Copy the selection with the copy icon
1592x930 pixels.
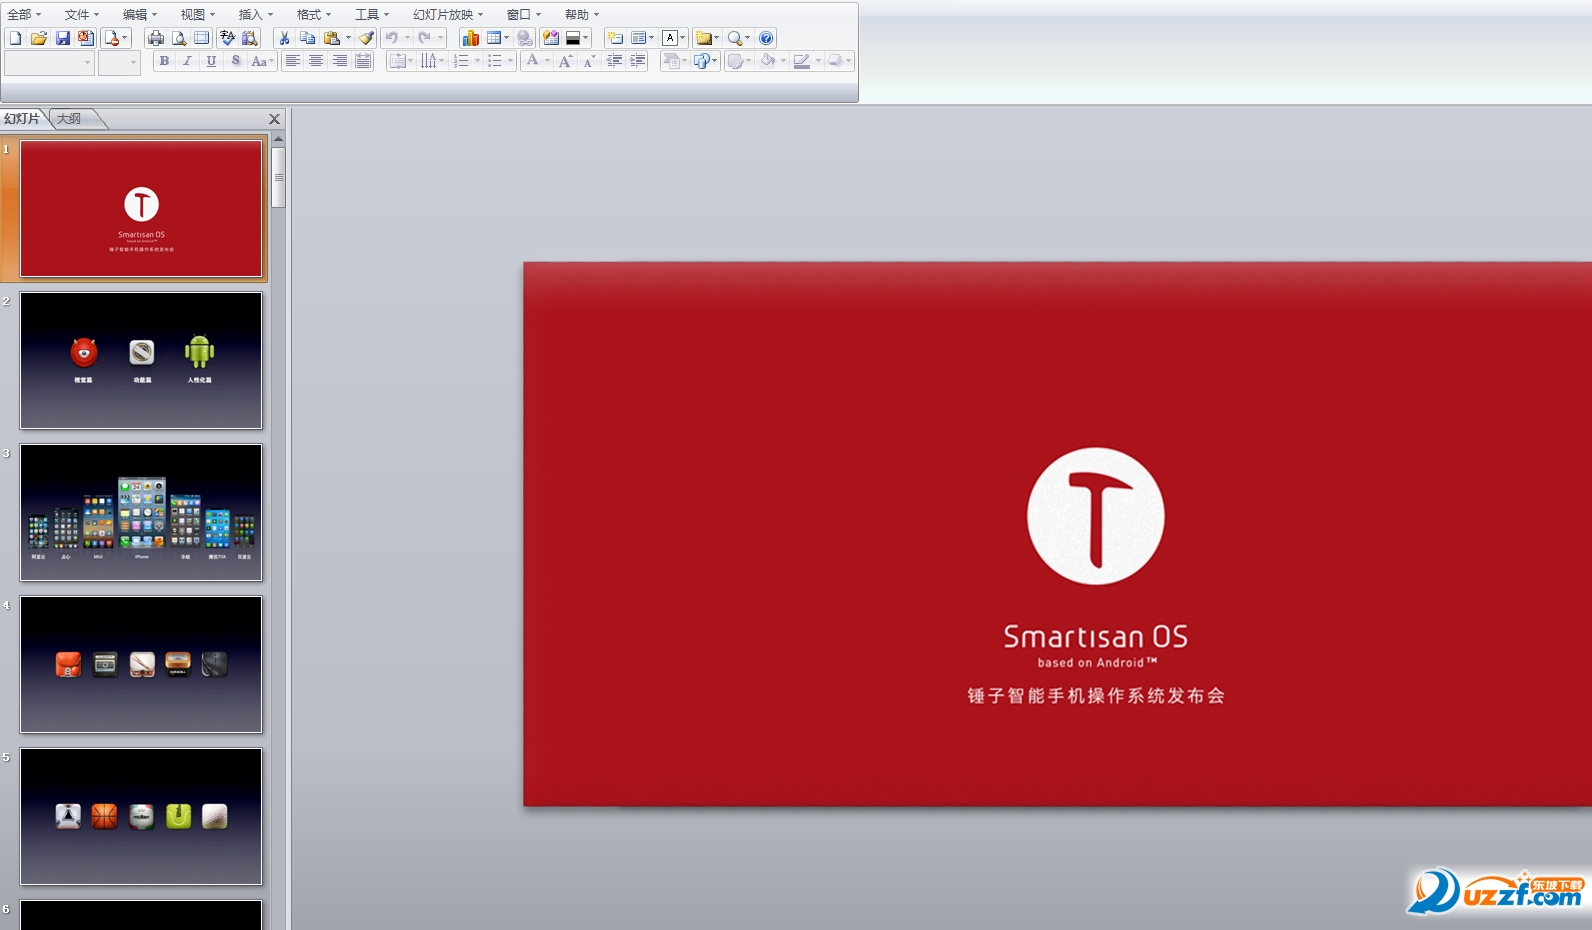pyautogui.click(x=307, y=38)
